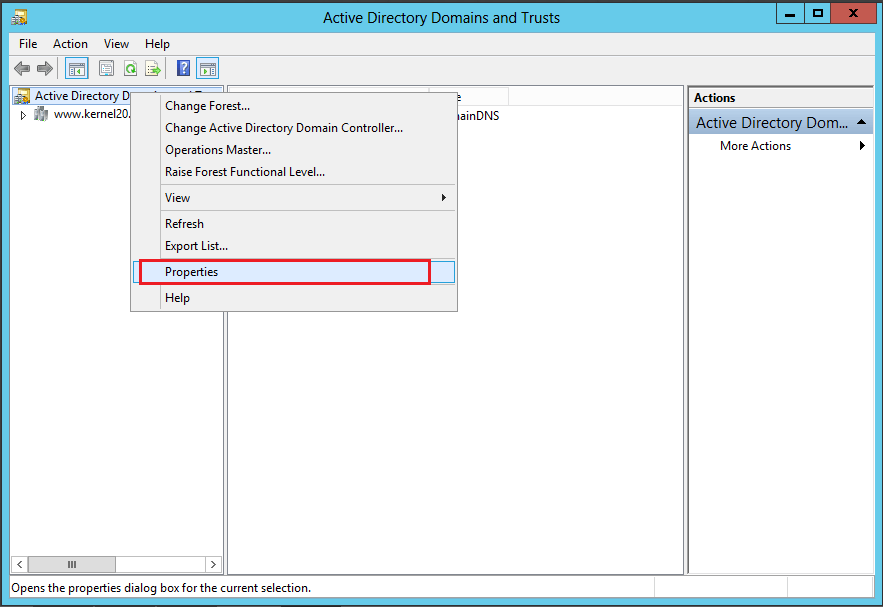Click the MMC application icon in title bar
Image resolution: width=883 pixels, height=607 pixels.
tap(19, 17)
